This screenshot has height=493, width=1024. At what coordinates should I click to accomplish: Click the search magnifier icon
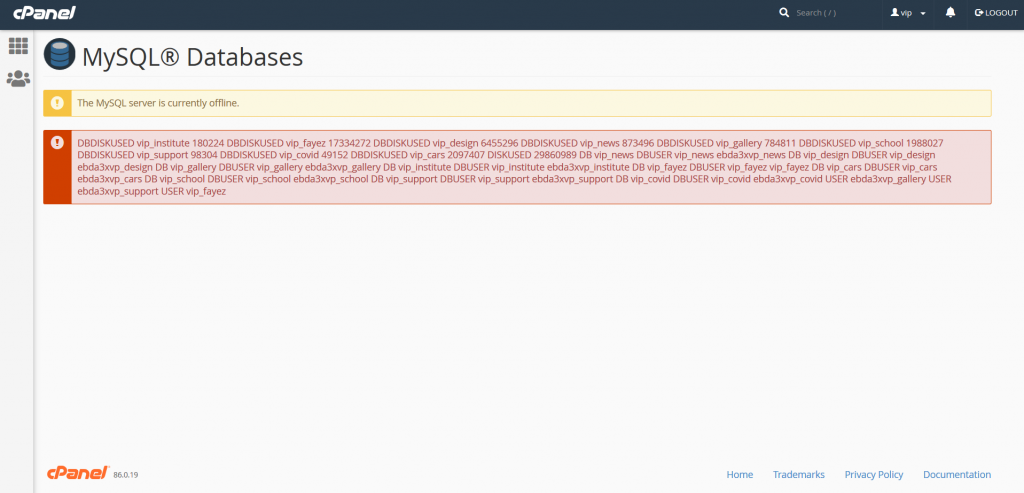(784, 13)
